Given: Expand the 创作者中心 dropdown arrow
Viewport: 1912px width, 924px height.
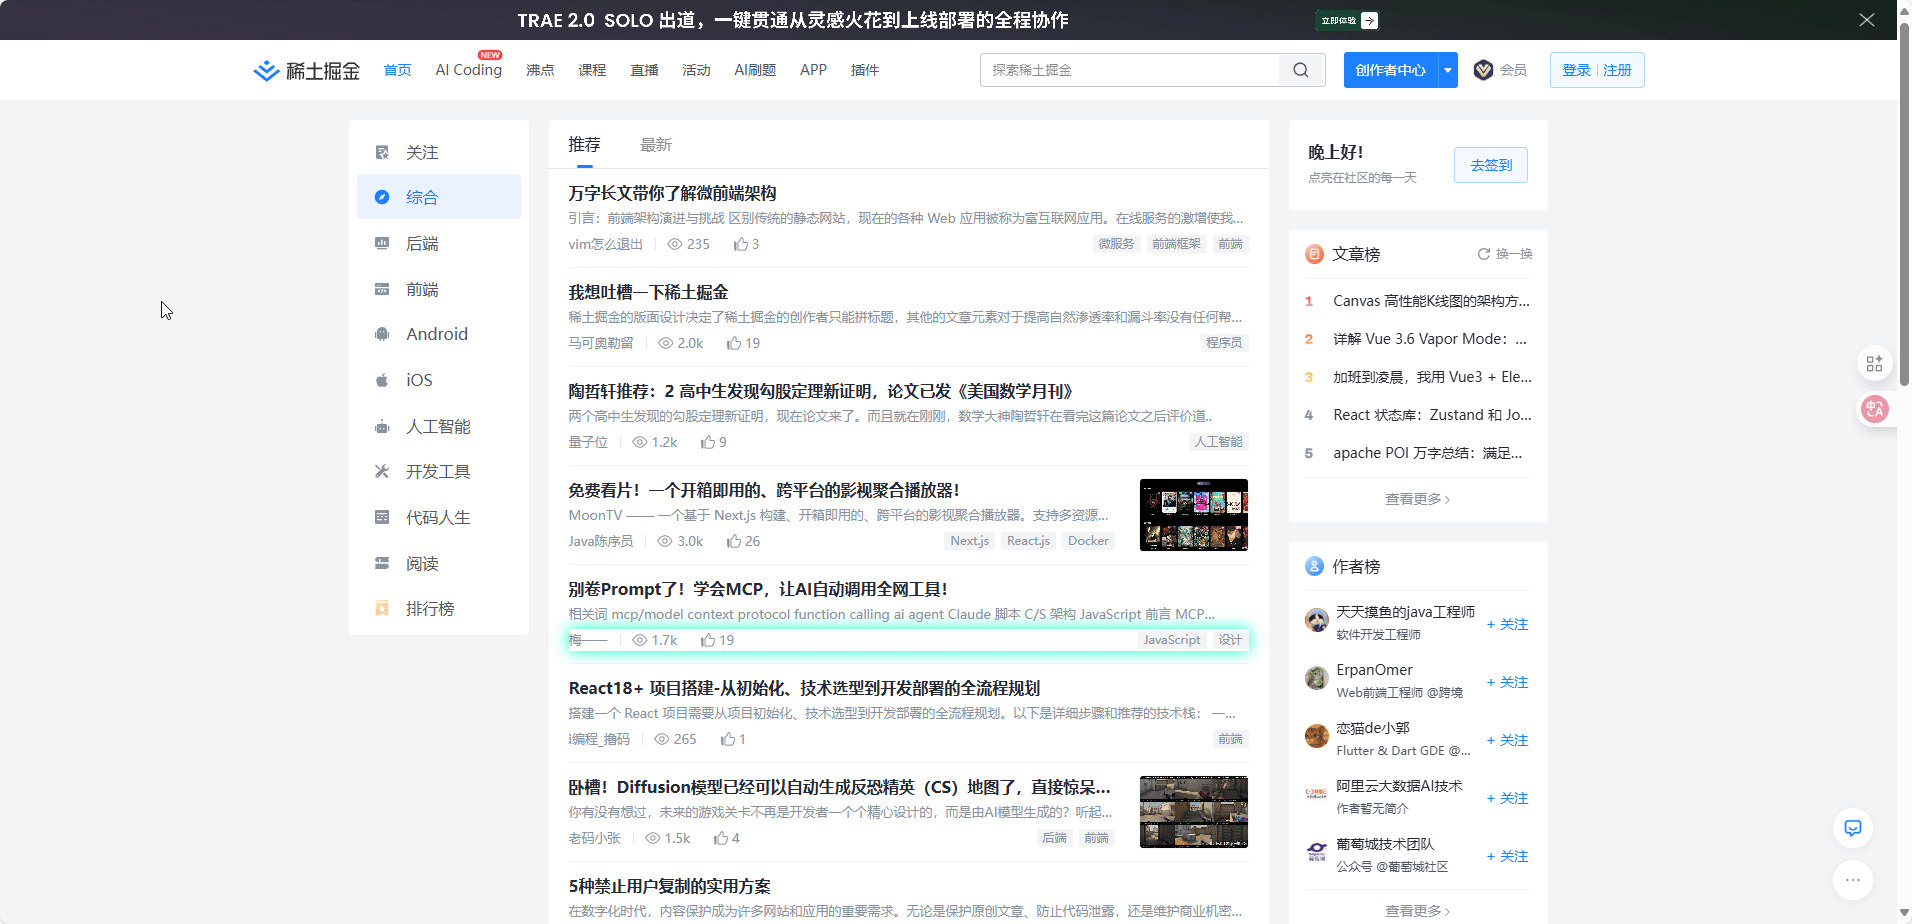Looking at the screenshot, I should click(1448, 70).
